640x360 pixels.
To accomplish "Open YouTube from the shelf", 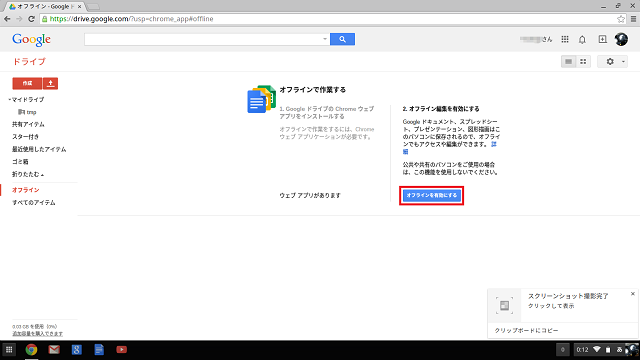I will [121, 350].
